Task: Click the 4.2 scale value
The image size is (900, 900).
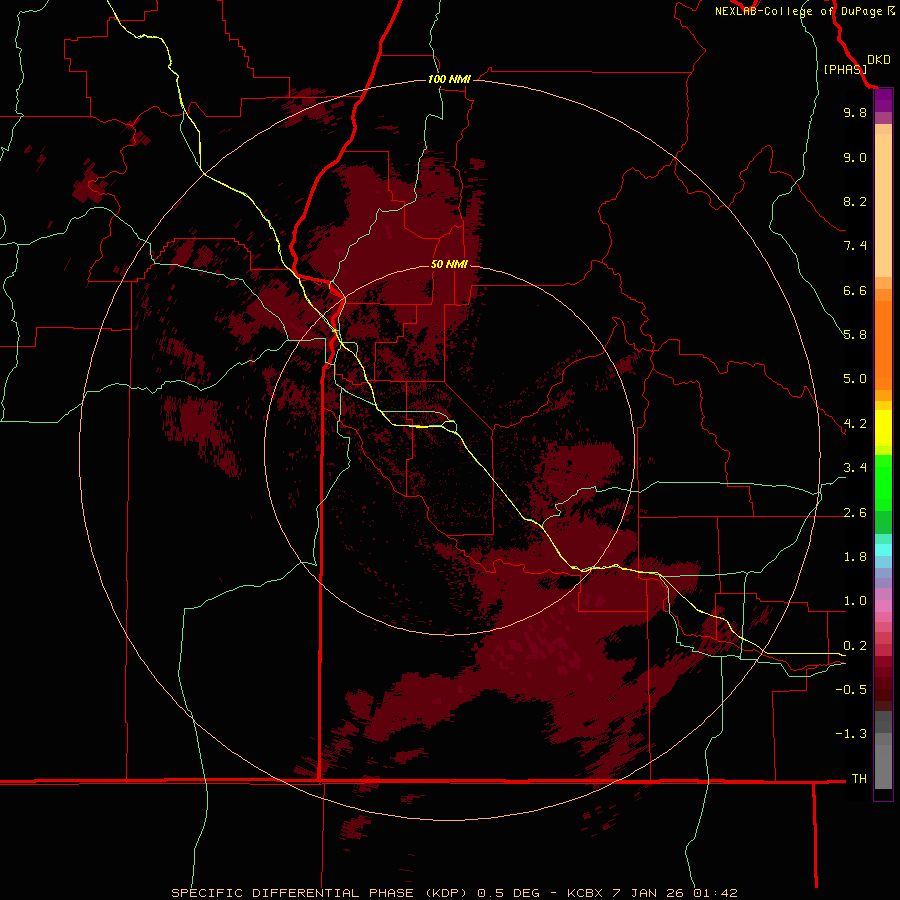Action: click(x=855, y=424)
